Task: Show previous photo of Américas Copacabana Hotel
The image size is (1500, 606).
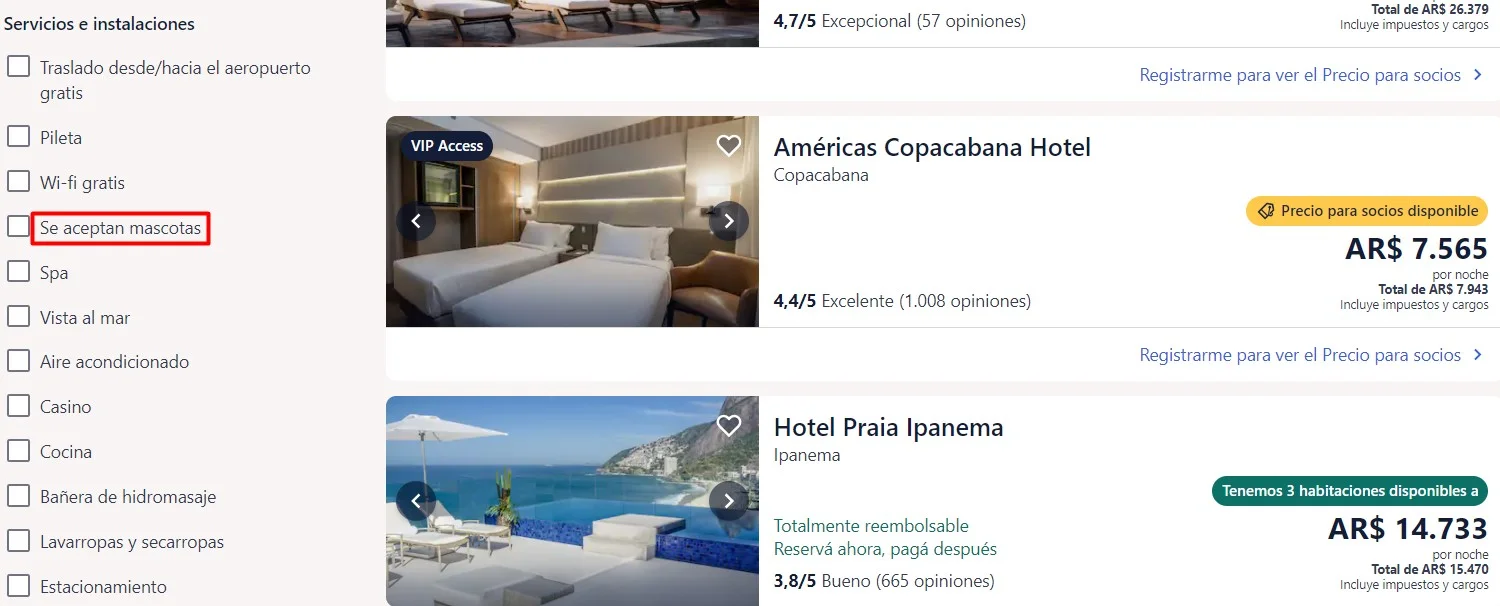Action: [416, 221]
